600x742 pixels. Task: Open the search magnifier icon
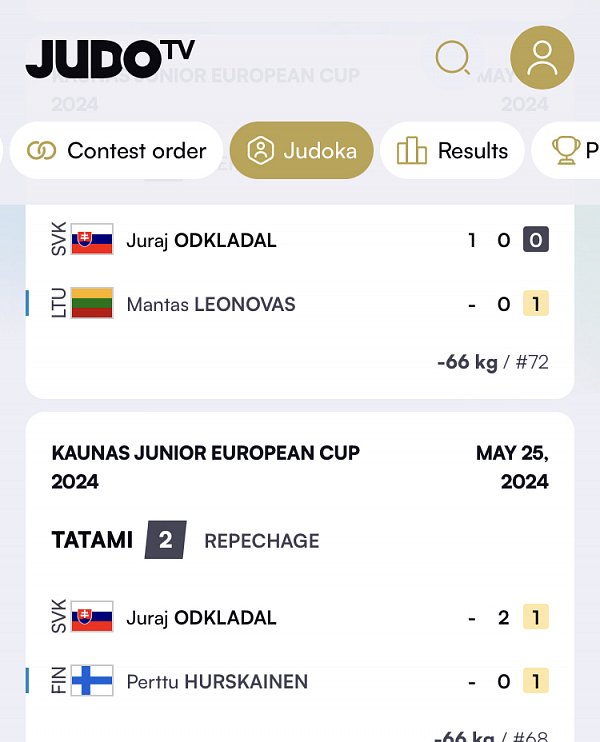[452, 58]
